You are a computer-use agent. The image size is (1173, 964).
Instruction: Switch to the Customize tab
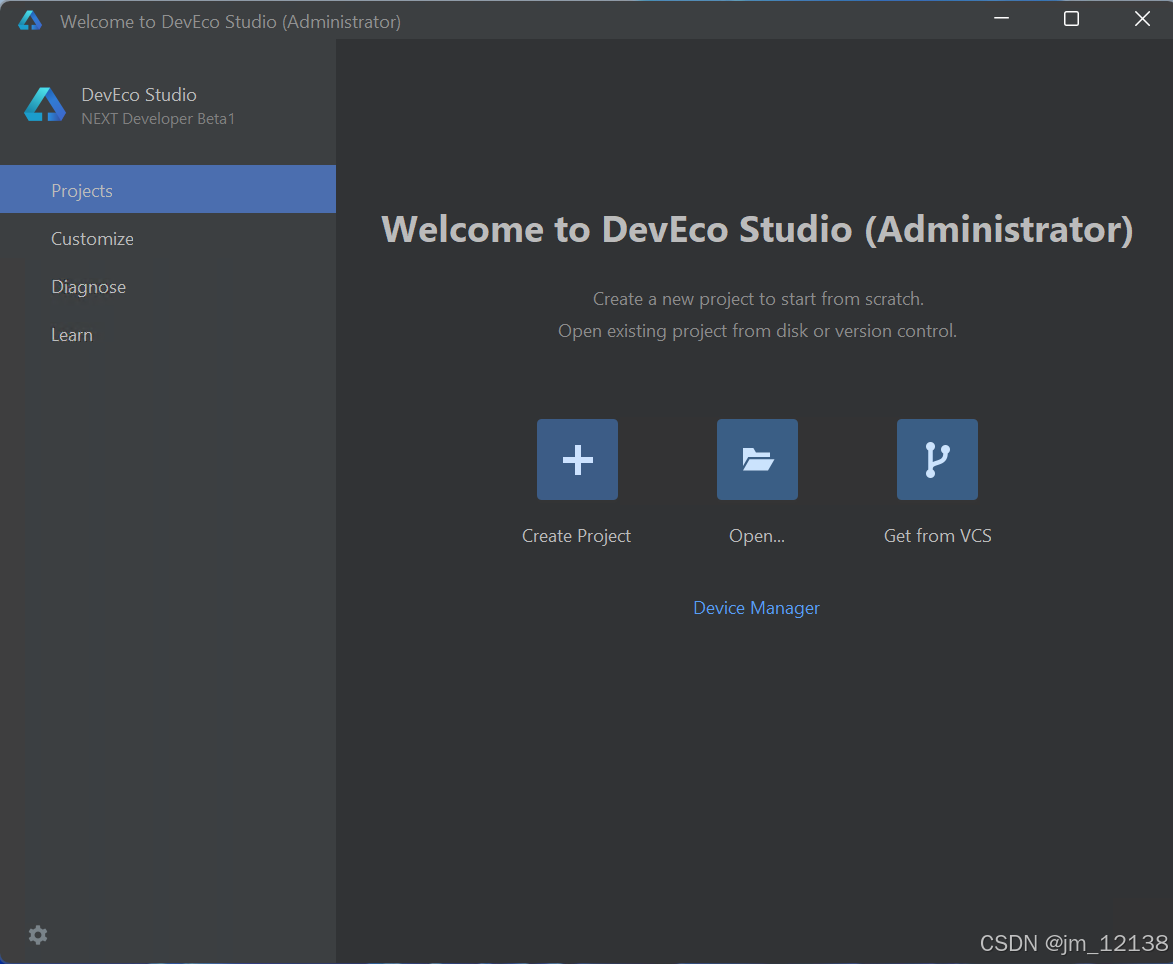pos(168,239)
